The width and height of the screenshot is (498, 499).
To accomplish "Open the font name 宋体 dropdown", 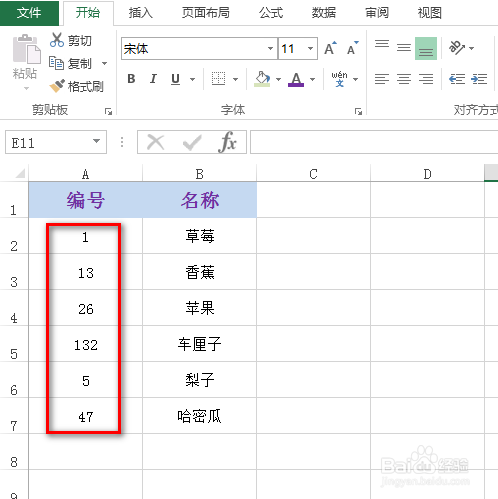I will [270, 49].
